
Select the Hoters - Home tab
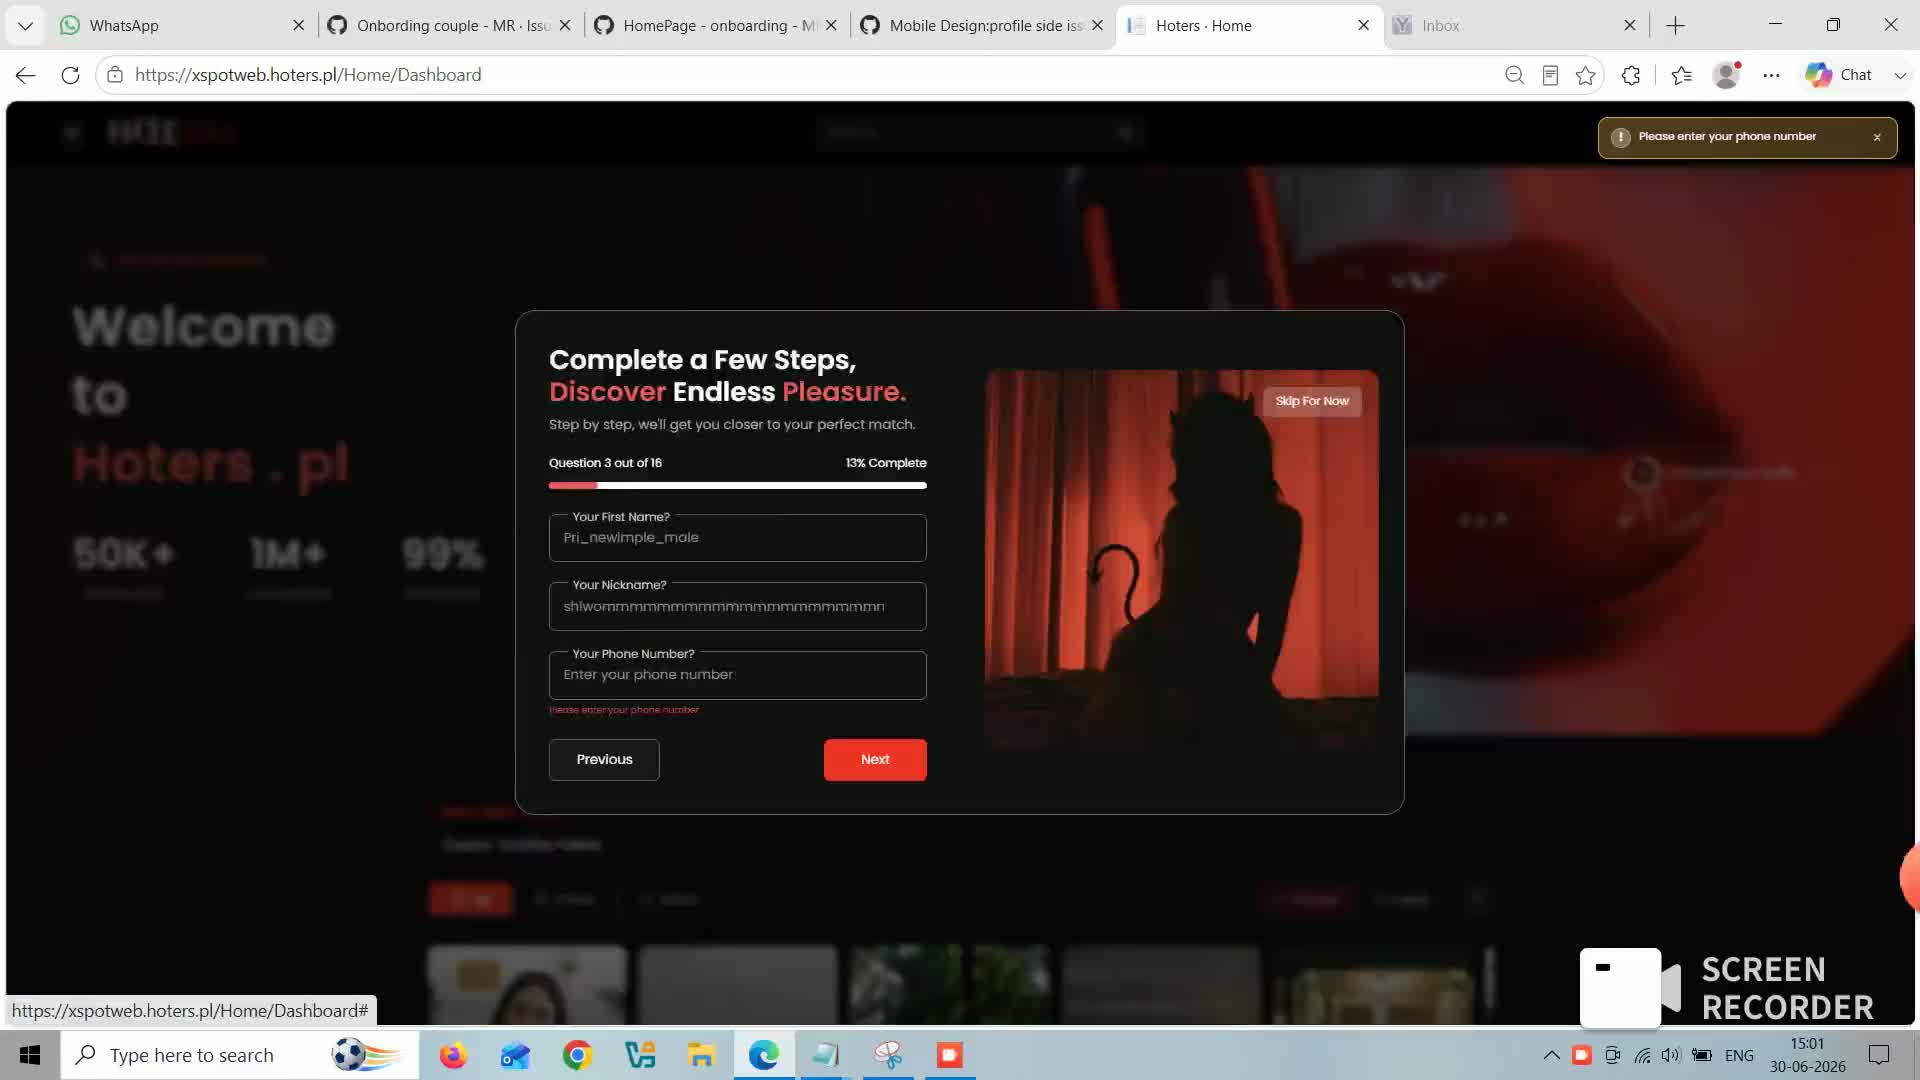[x=1249, y=26]
